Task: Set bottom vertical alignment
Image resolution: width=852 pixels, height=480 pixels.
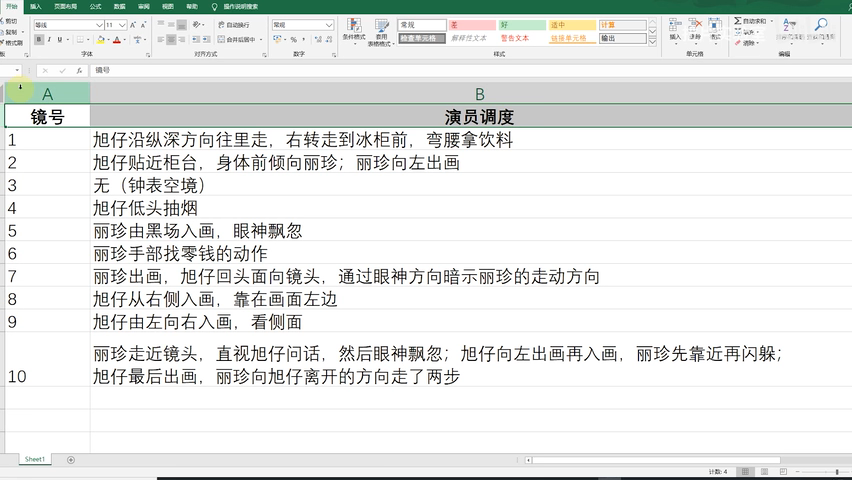Action: [181, 24]
